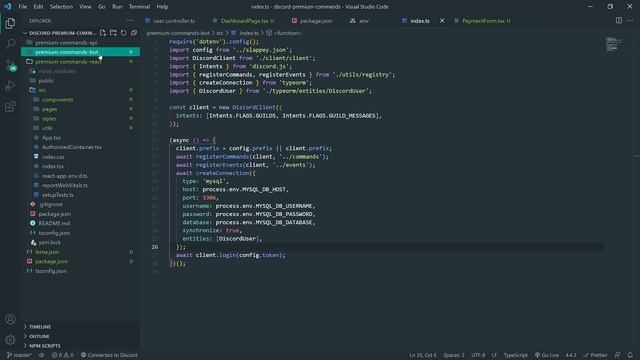Click src in the breadcrumb path

click(x=220, y=33)
